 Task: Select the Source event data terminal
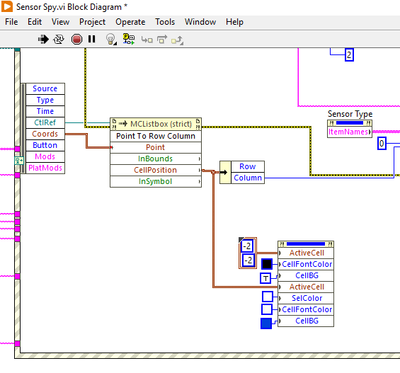tap(45, 89)
